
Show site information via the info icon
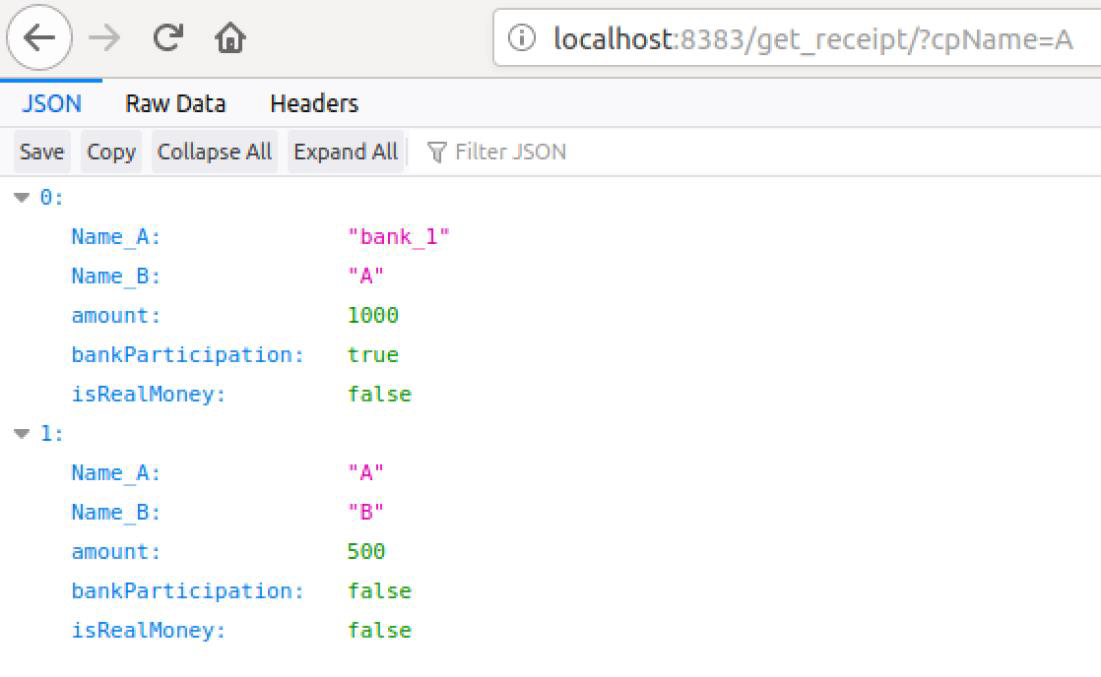tap(521, 38)
